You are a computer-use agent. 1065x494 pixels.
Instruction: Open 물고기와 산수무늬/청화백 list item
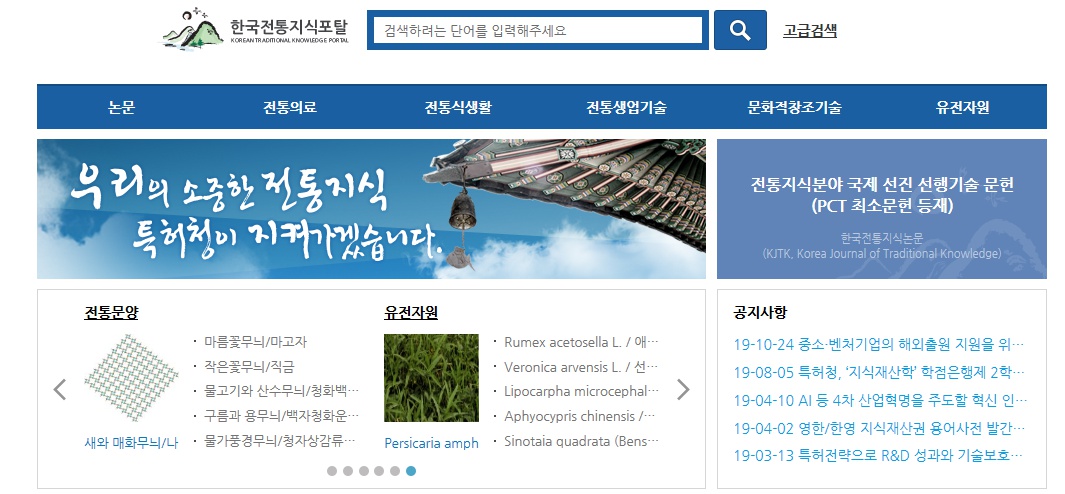281,391
